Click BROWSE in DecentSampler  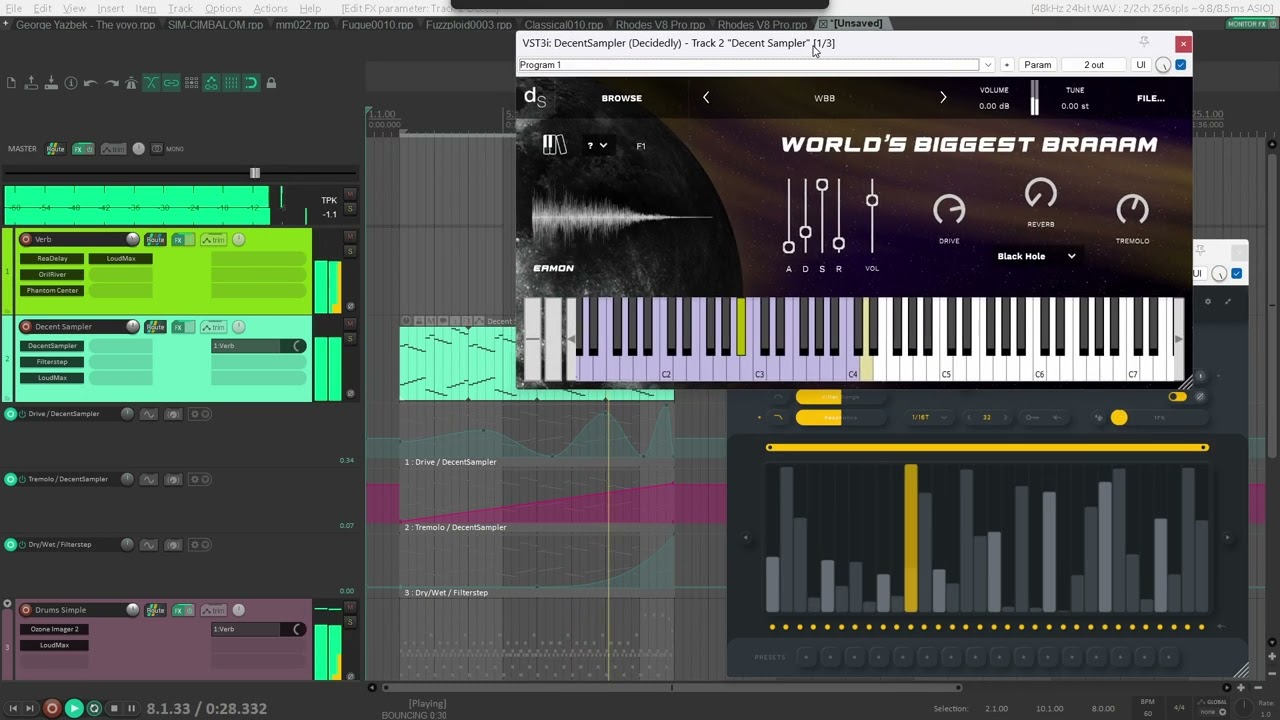[622, 98]
